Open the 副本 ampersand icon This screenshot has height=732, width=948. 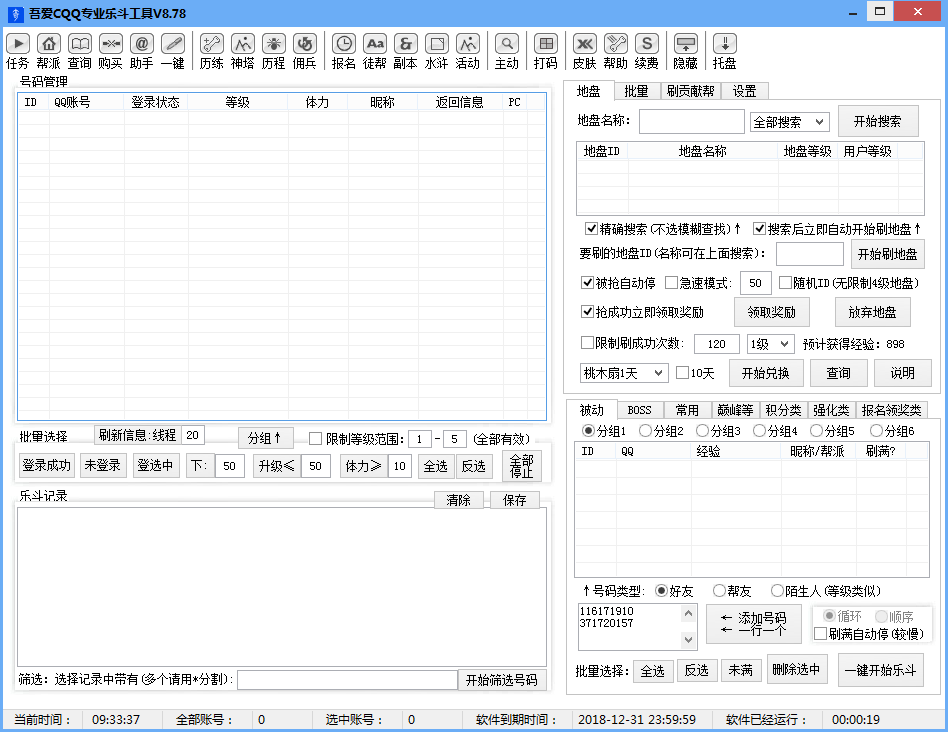405,51
